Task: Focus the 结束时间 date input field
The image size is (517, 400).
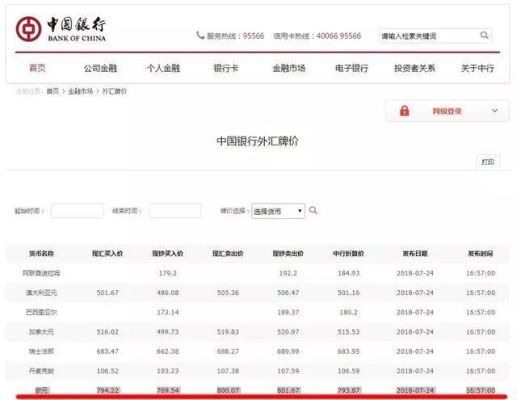Action: [175, 211]
